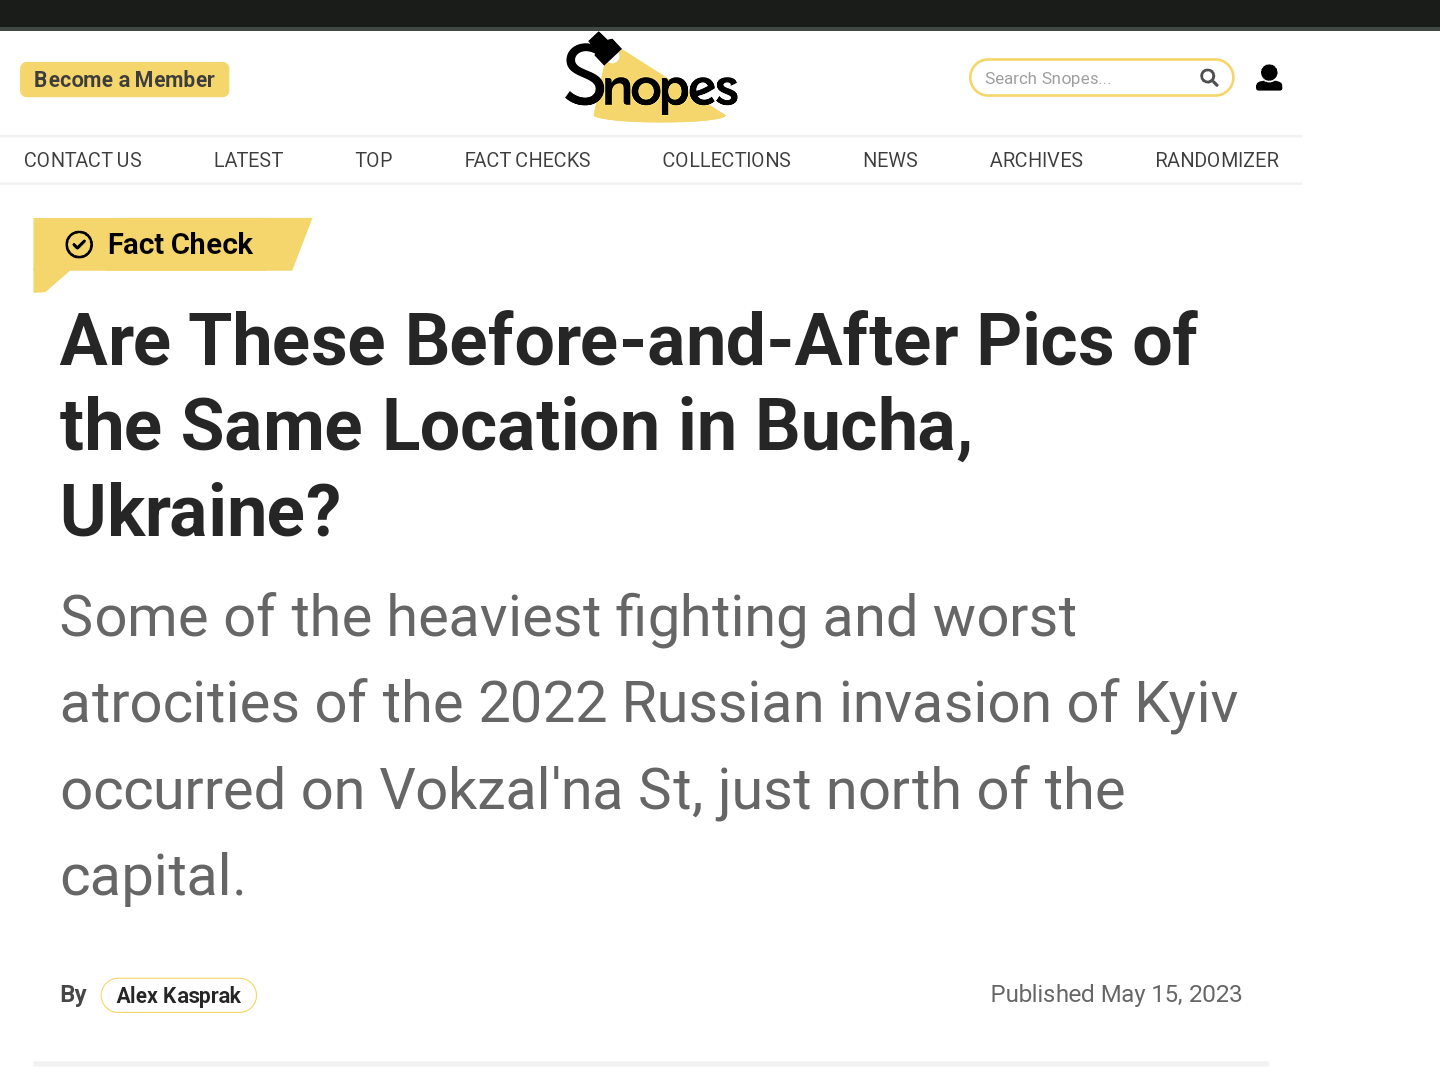This screenshot has width=1440, height=1080.
Task: Open the COLLECTIONS section
Action: 726,160
